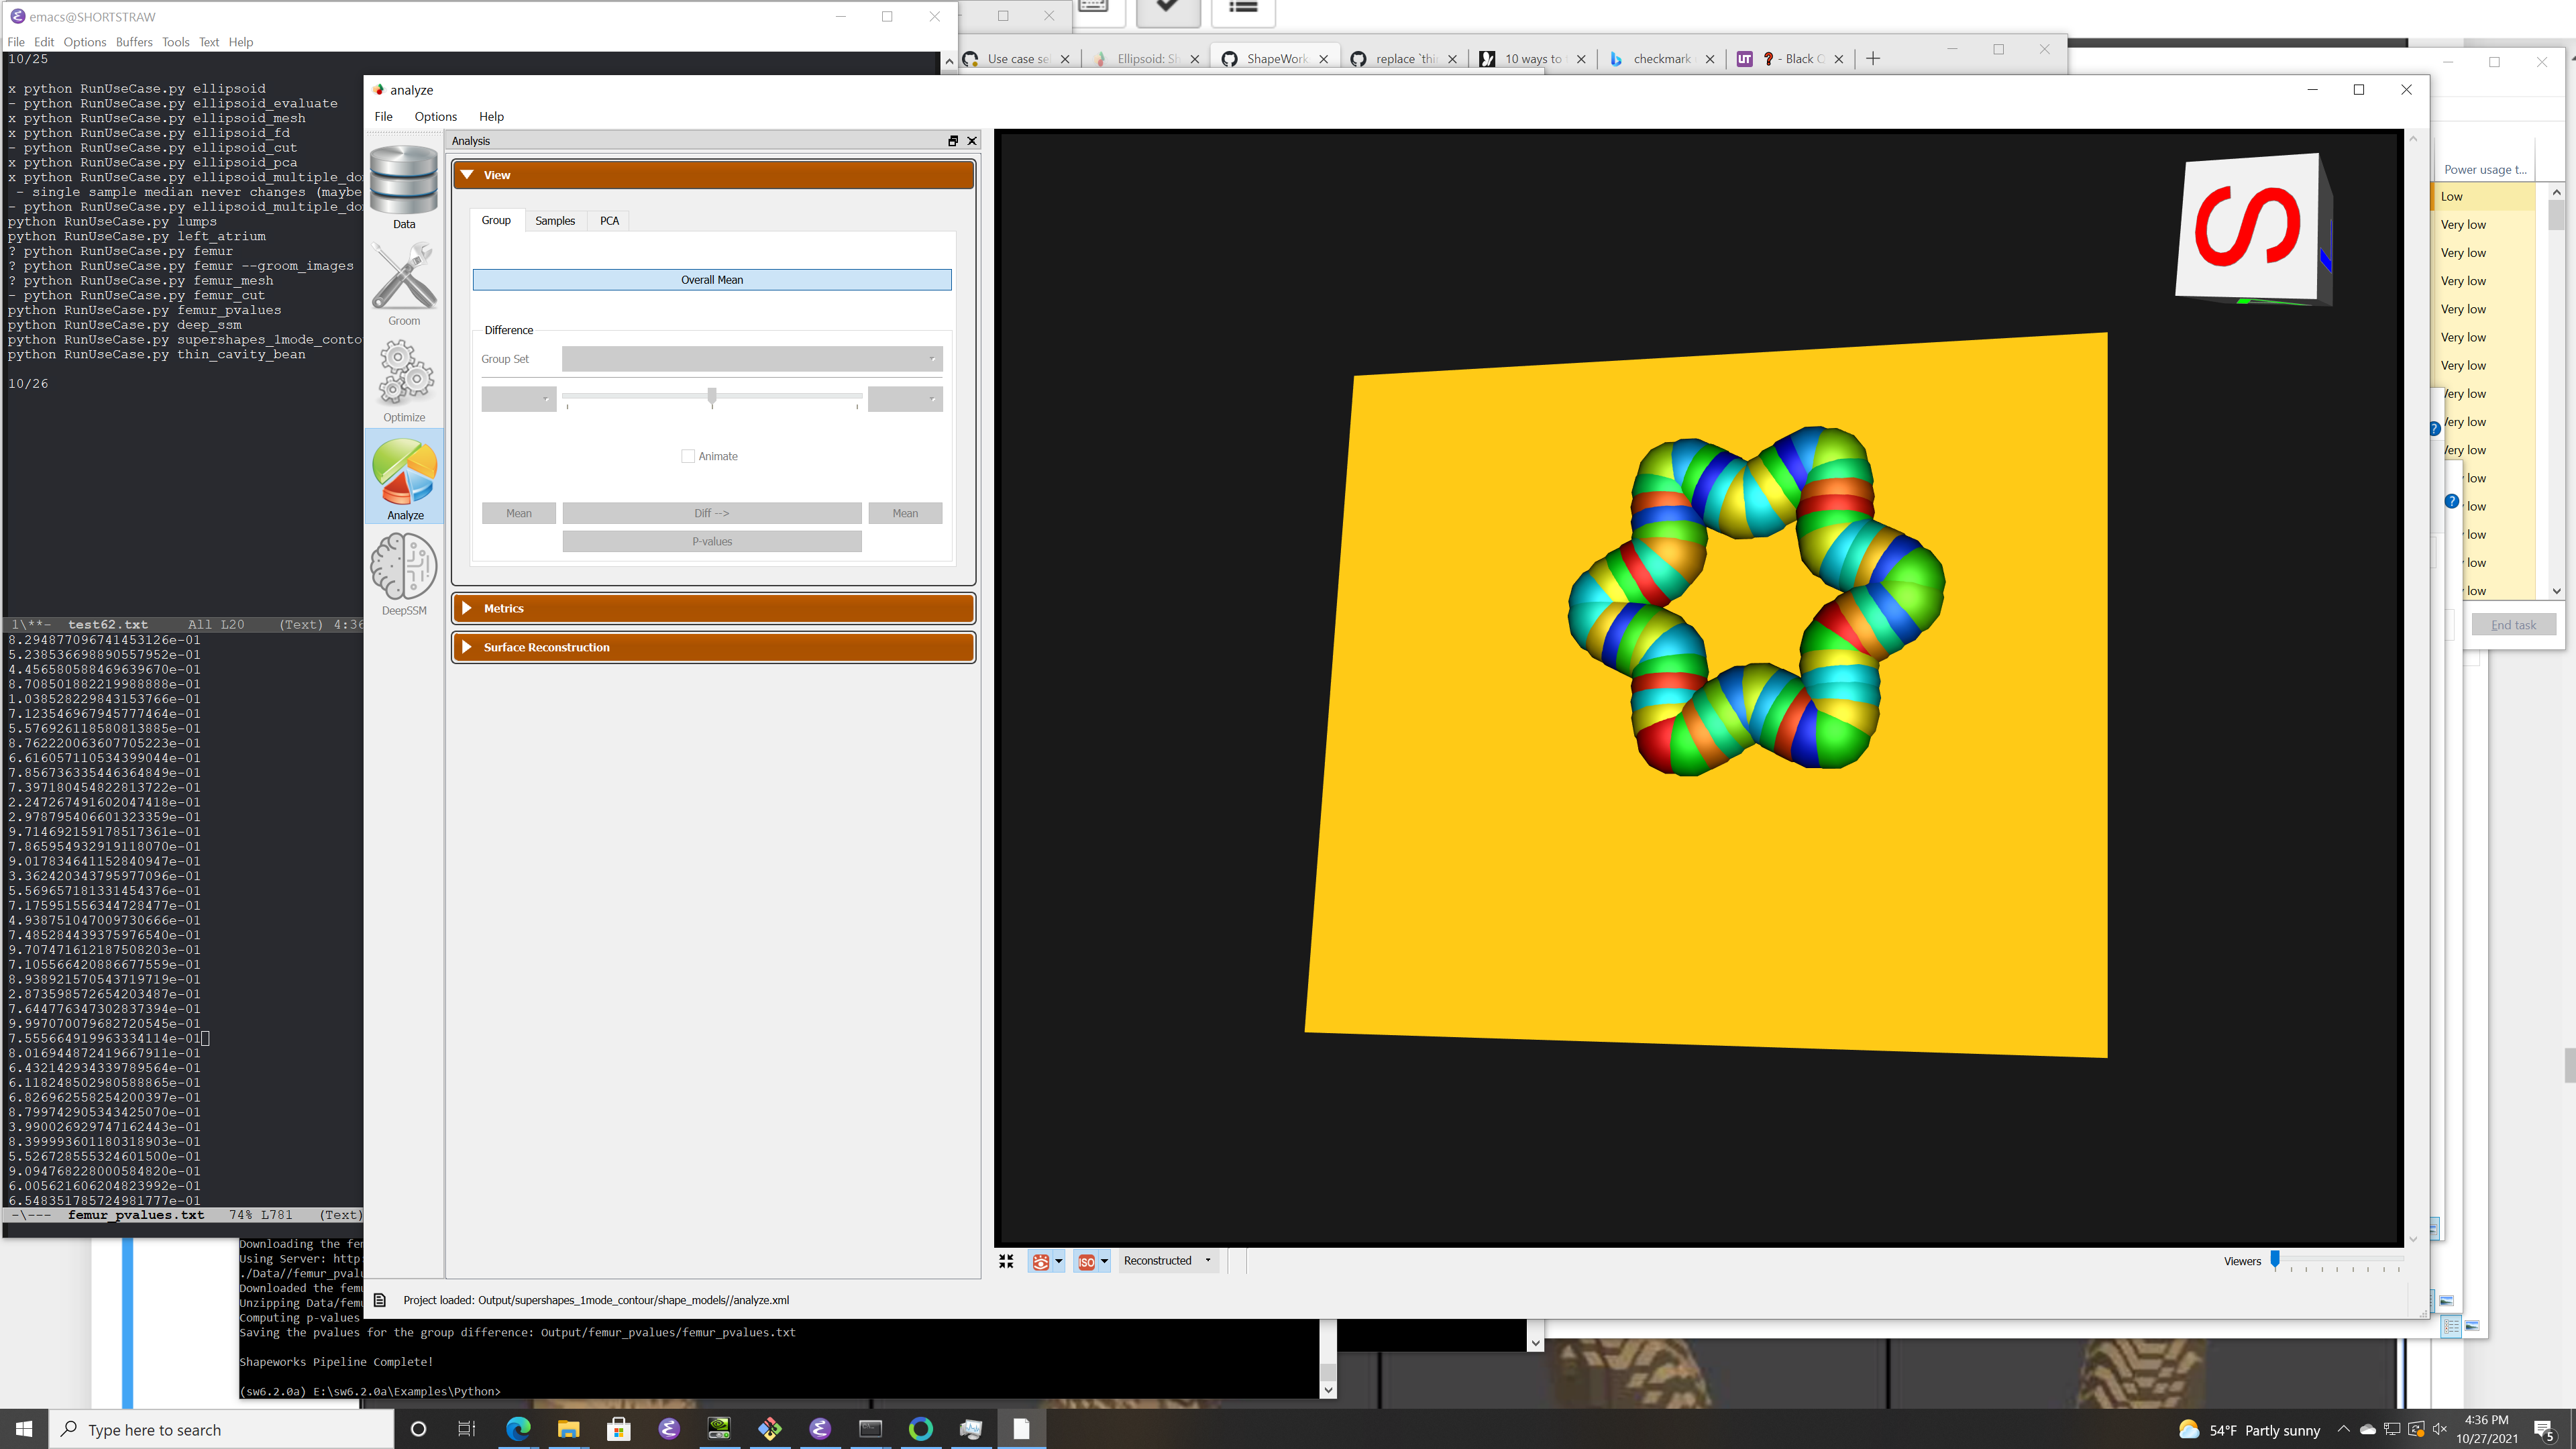This screenshot has height=1449, width=2576.
Task: Toggle glyph visibility with the eye icon
Action: 1041,1261
